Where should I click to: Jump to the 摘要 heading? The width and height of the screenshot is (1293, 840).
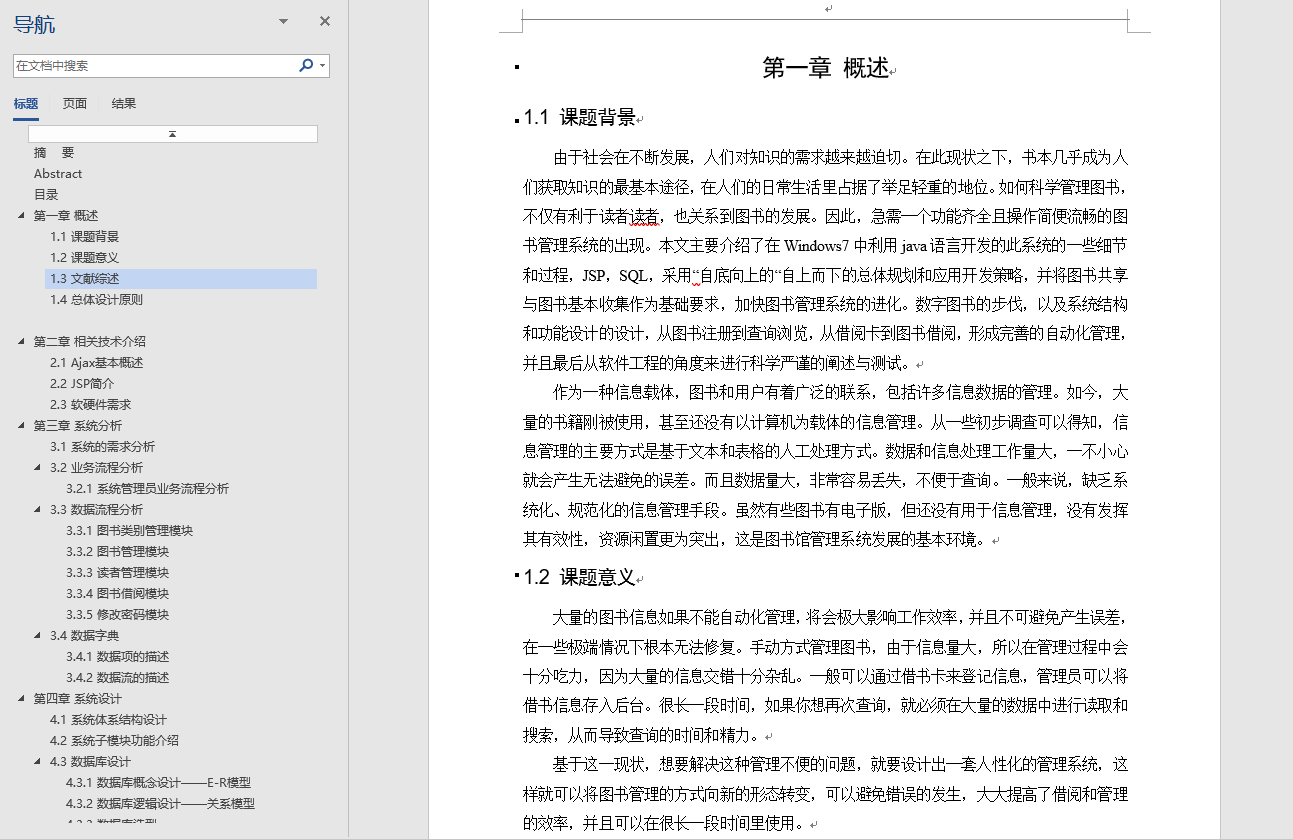point(45,152)
